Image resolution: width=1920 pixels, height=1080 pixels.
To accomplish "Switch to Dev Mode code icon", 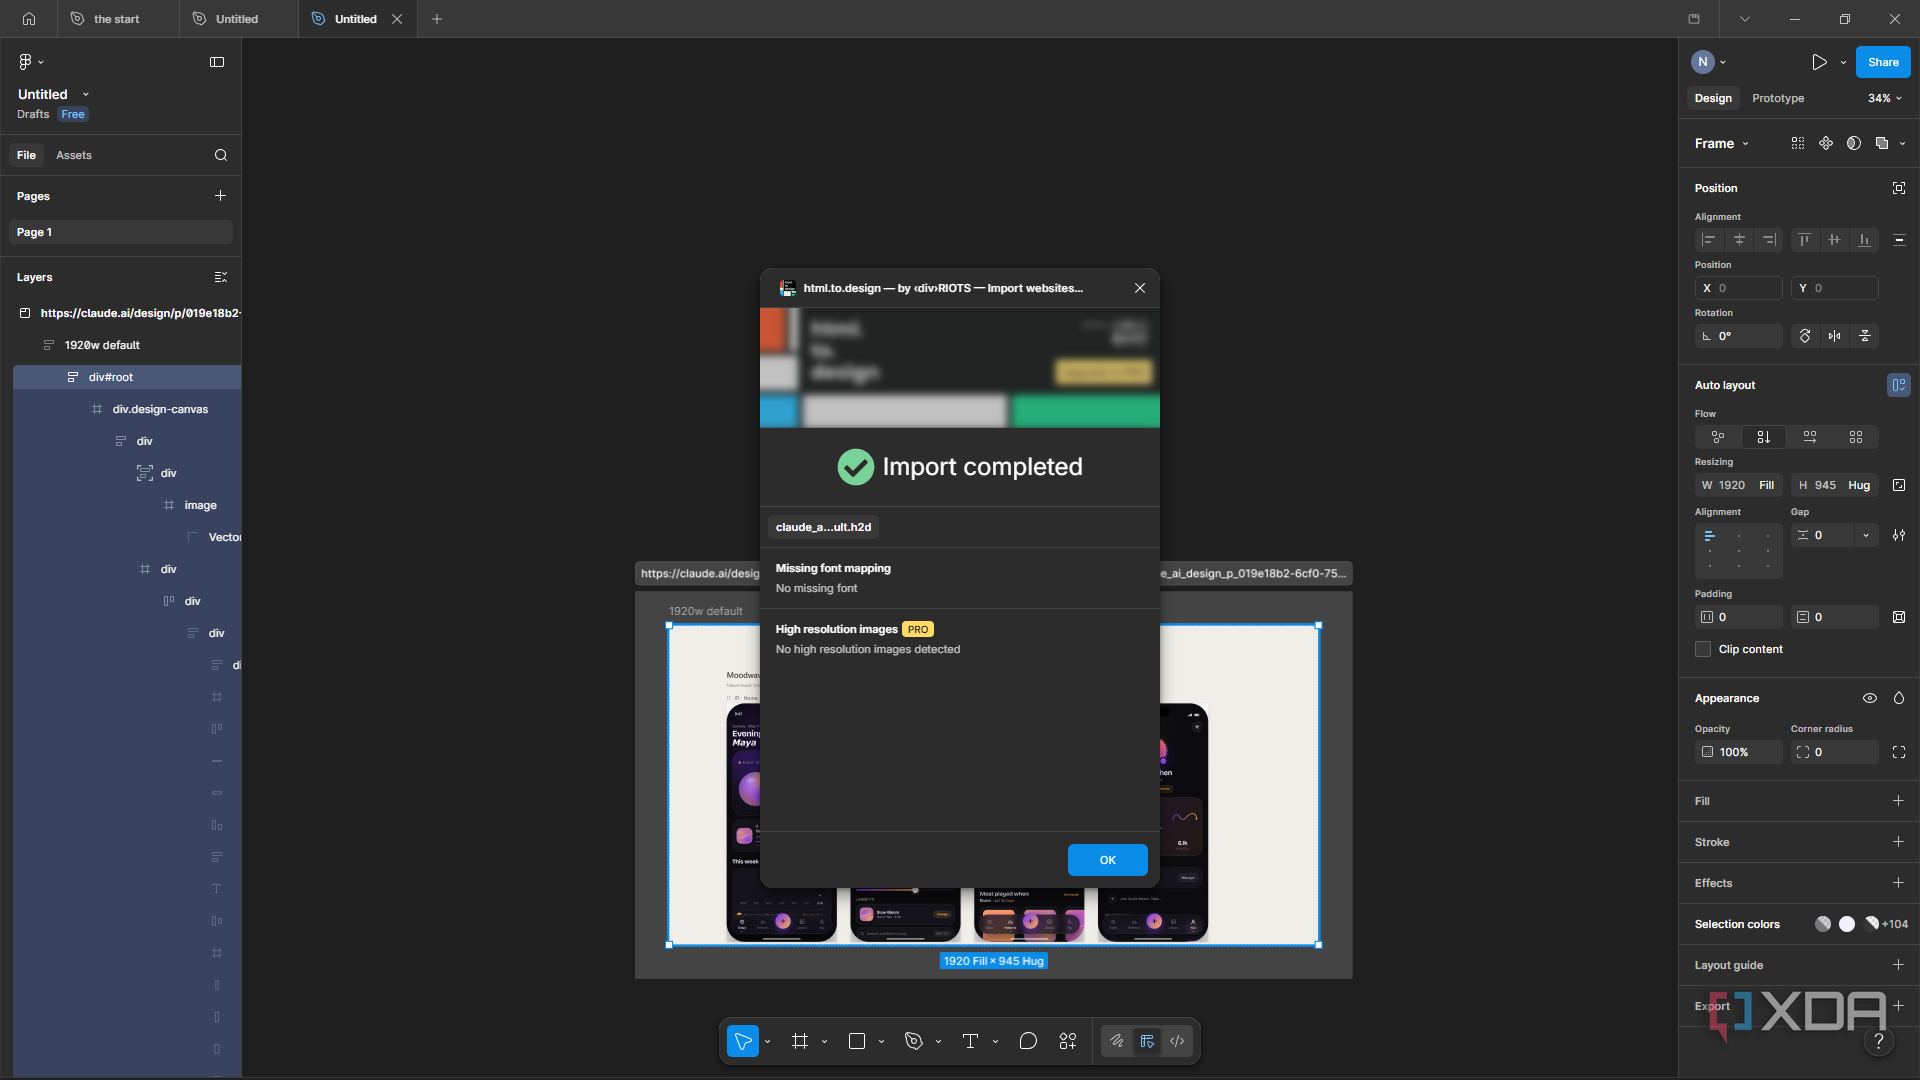I will pos(1177,1041).
